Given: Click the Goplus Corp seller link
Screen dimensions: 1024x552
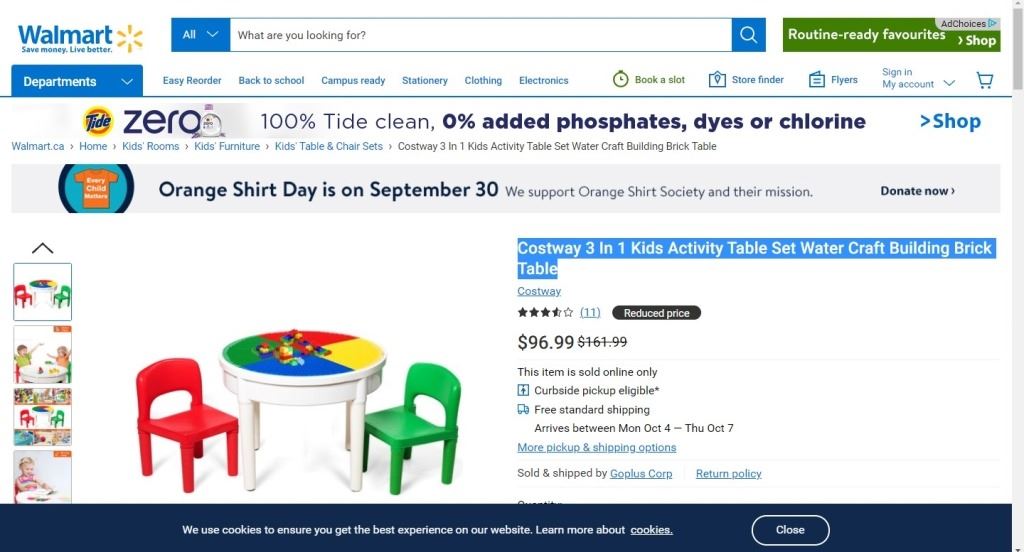Looking at the screenshot, I should coord(641,474).
